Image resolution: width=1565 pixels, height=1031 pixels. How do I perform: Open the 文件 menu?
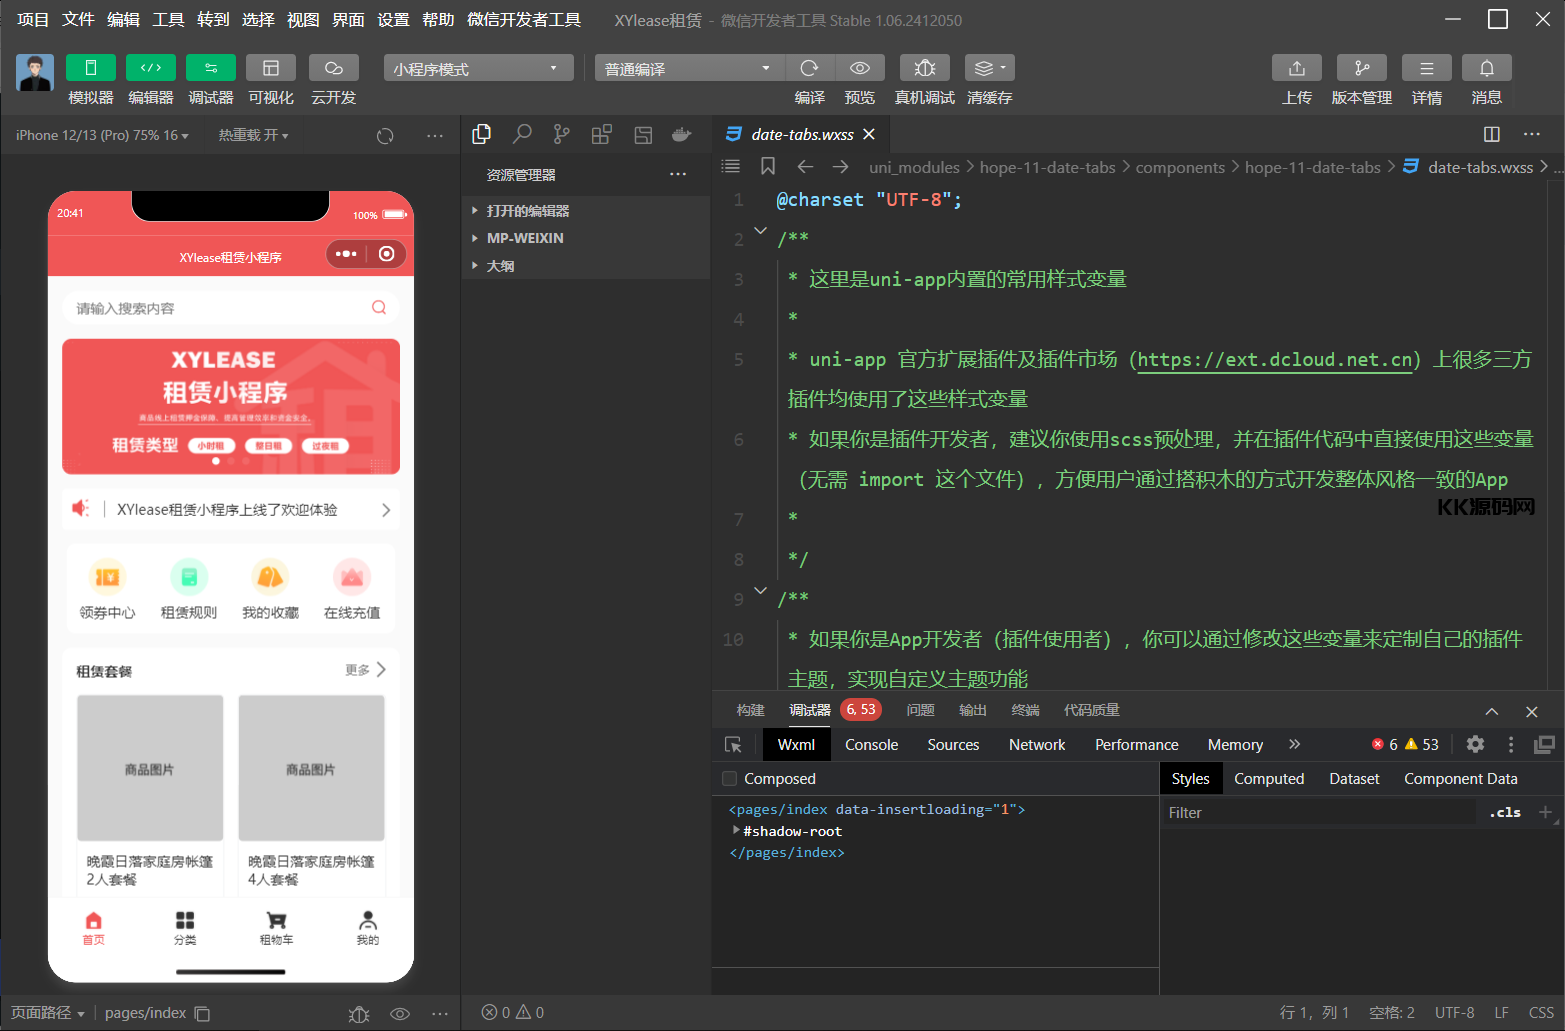point(78,19)
